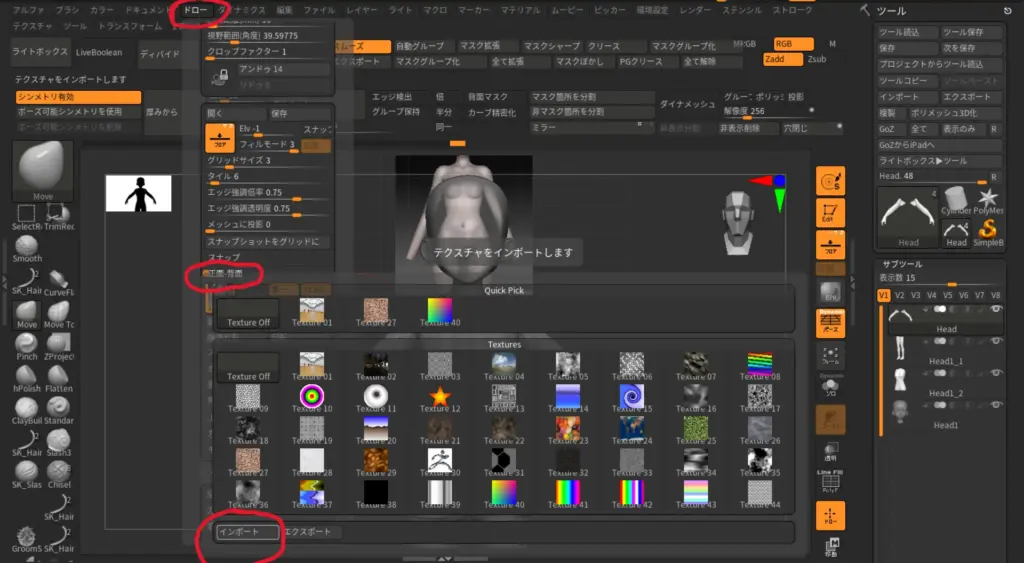Adjust the 表示数 15 slider
The image size is (1024, 563).
pyautogui.click(x=940, y=280)
